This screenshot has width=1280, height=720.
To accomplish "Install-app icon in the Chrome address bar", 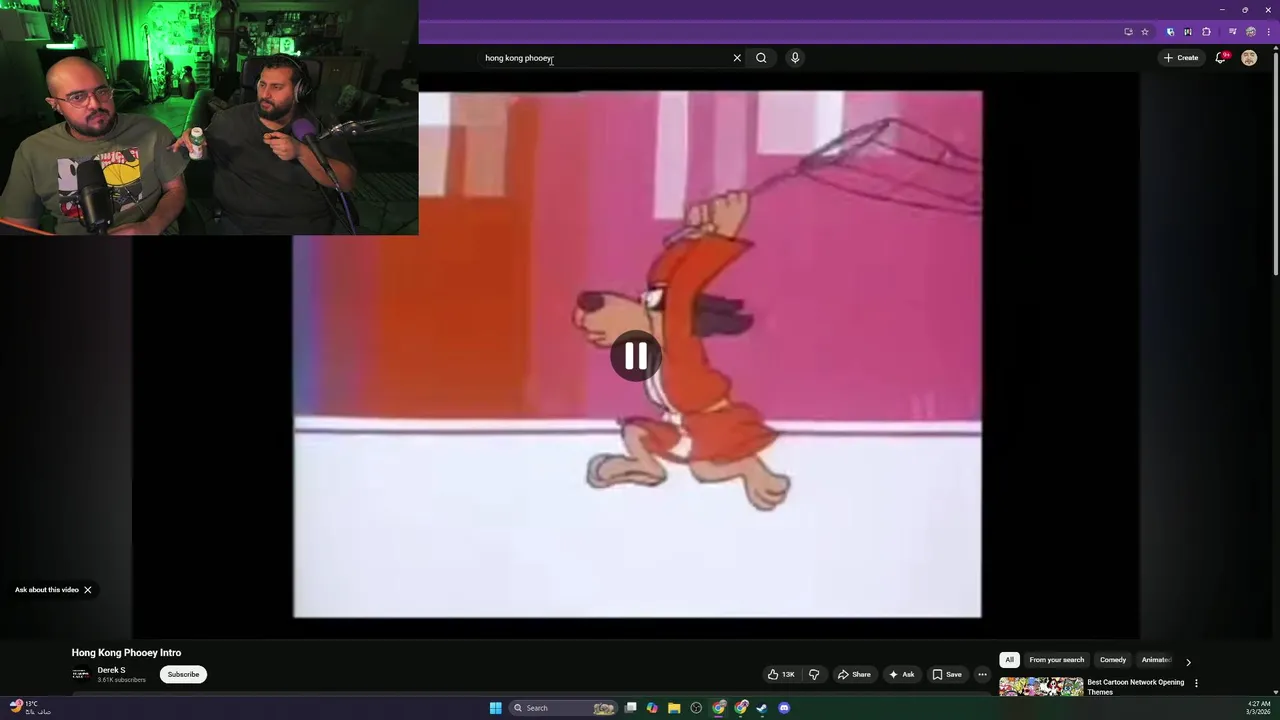I will [1128, 32].
